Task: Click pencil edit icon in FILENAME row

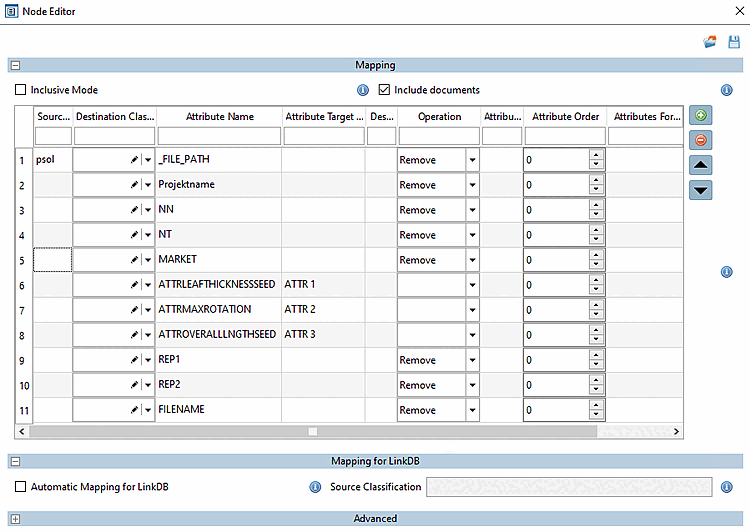Action: point(134,410)
